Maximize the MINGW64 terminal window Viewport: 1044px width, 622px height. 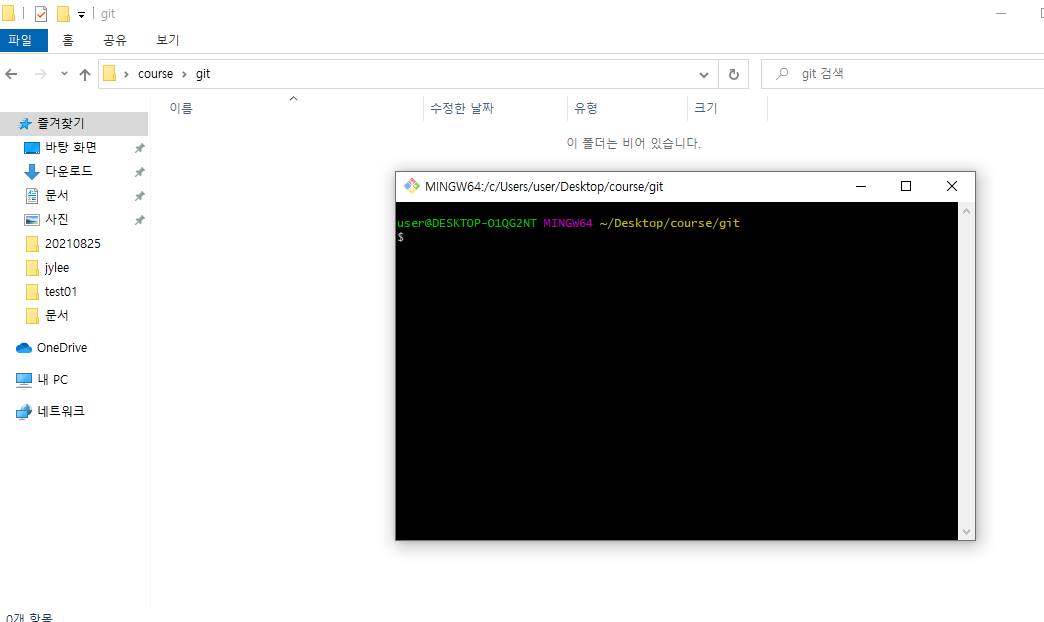906,186
